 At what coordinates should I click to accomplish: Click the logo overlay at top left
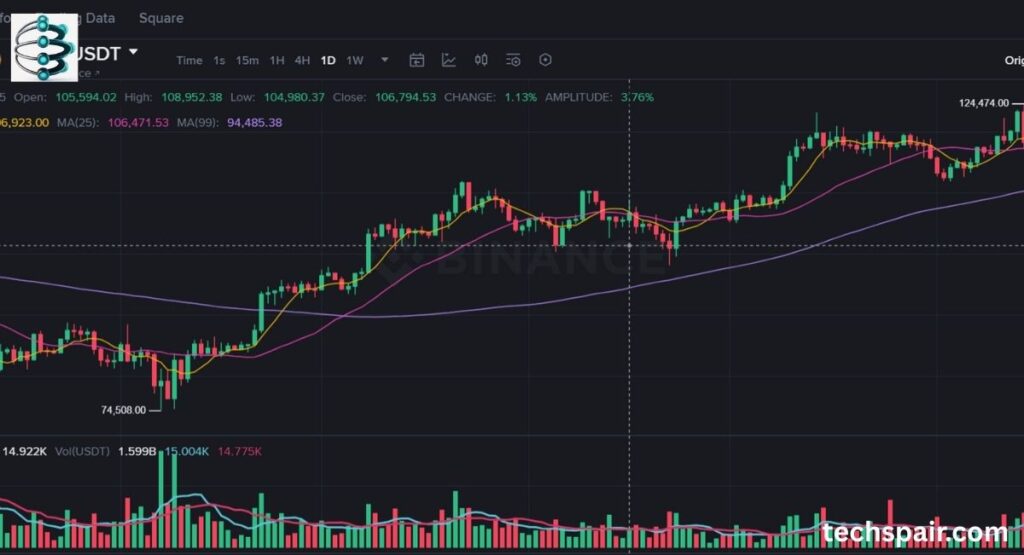pyautogui.click(x=44, y=47)
